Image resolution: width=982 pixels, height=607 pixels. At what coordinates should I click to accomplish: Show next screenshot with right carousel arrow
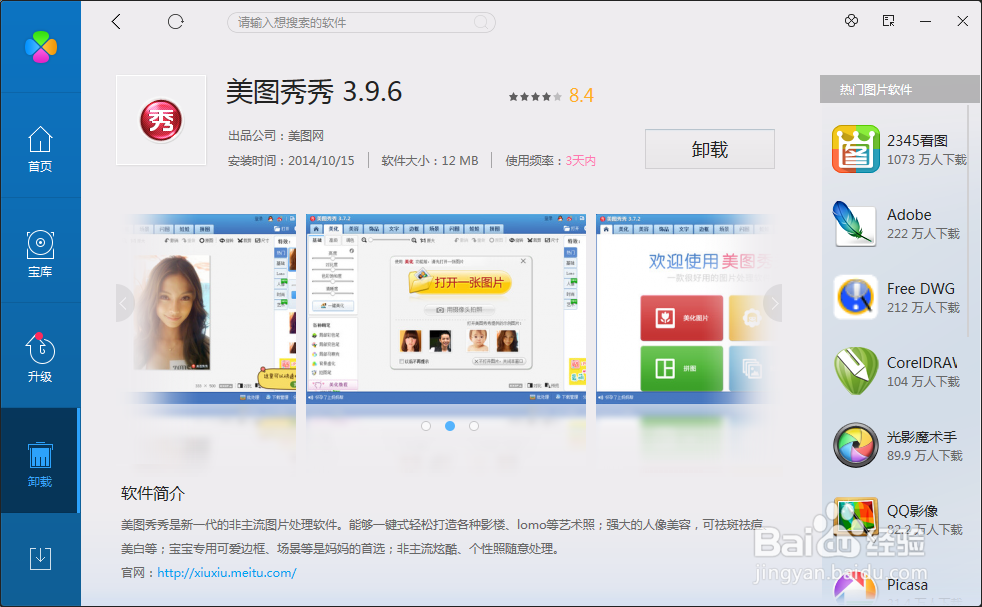[774, 304]
